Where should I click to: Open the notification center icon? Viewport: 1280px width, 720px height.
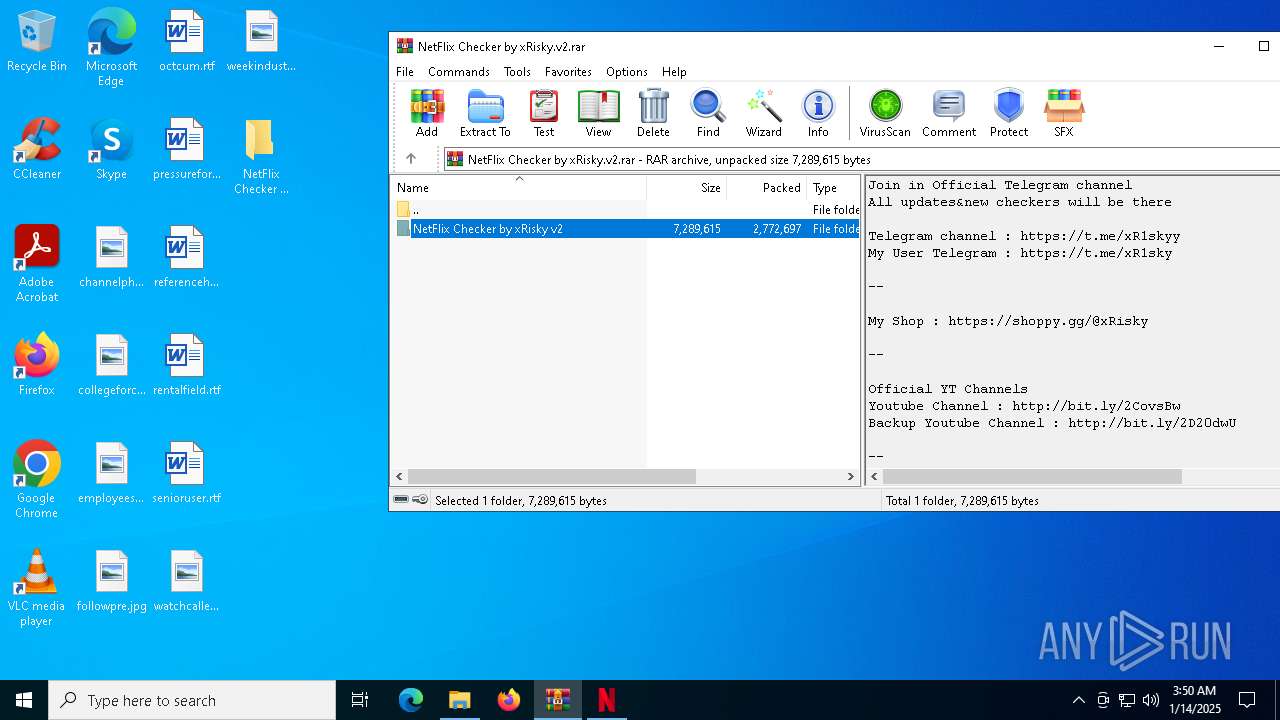pyautogui.click(x=1247, y=700)
